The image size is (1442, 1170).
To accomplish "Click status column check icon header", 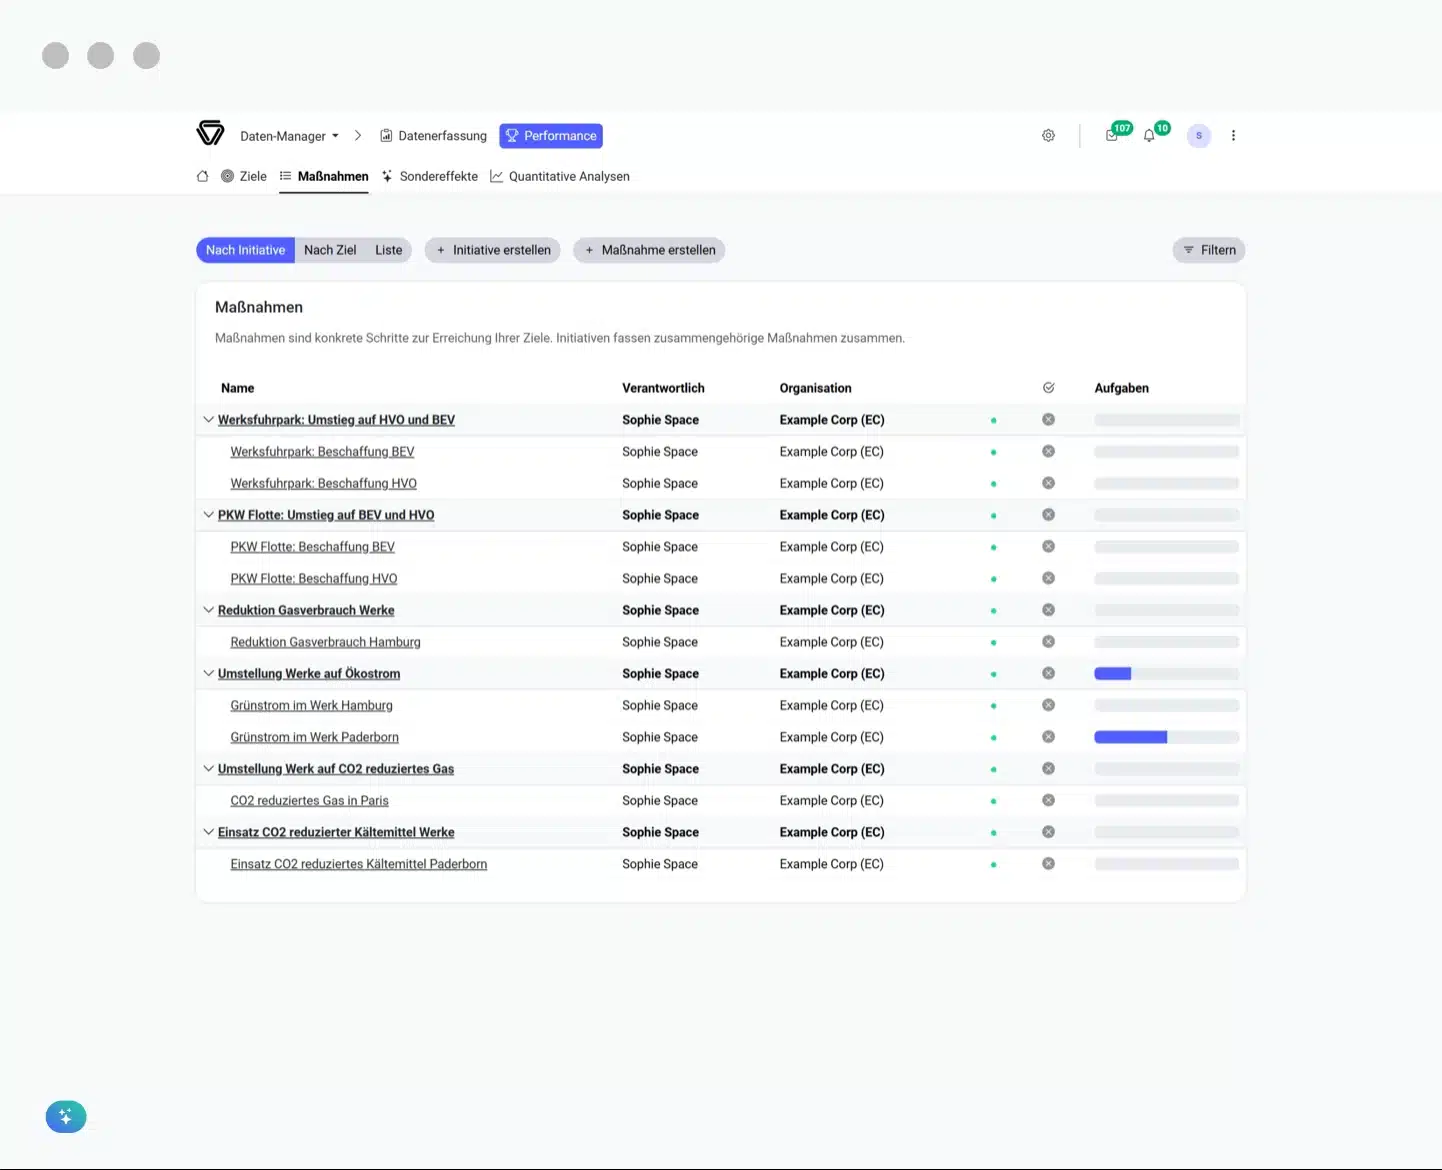I will click(x=1048, y=387).
